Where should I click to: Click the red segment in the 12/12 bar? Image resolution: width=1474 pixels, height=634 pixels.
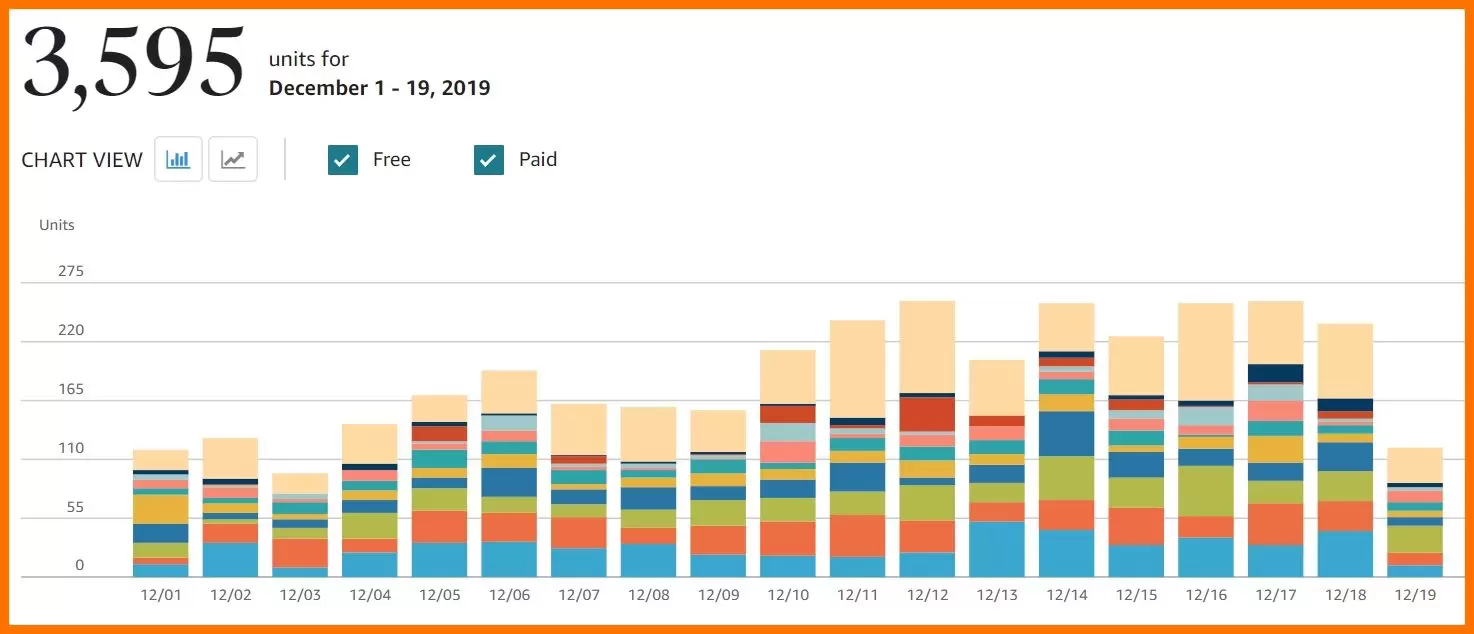tap(927, 414)
